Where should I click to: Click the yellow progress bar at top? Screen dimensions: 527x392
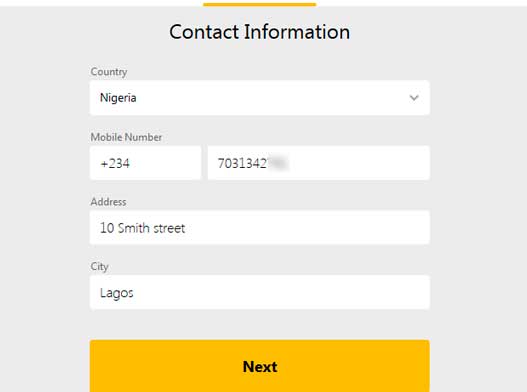pyautogui.click(x=259, y=4)
